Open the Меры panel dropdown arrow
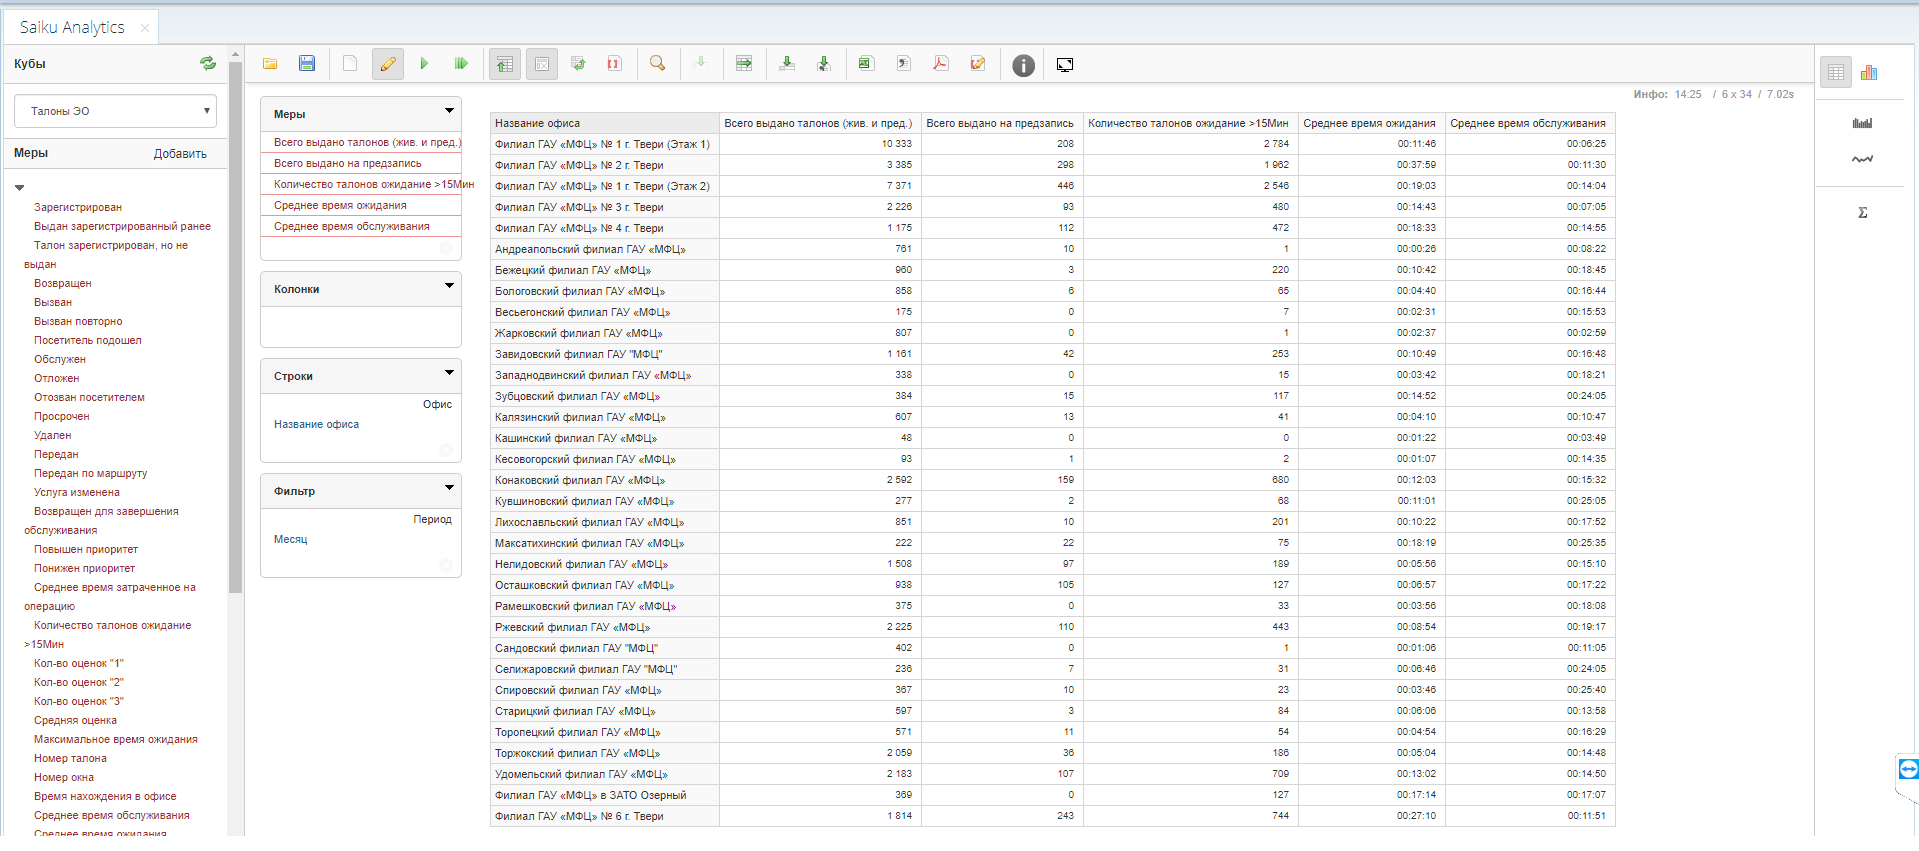This screenshot has width=1919, height=851. [449, 111]
